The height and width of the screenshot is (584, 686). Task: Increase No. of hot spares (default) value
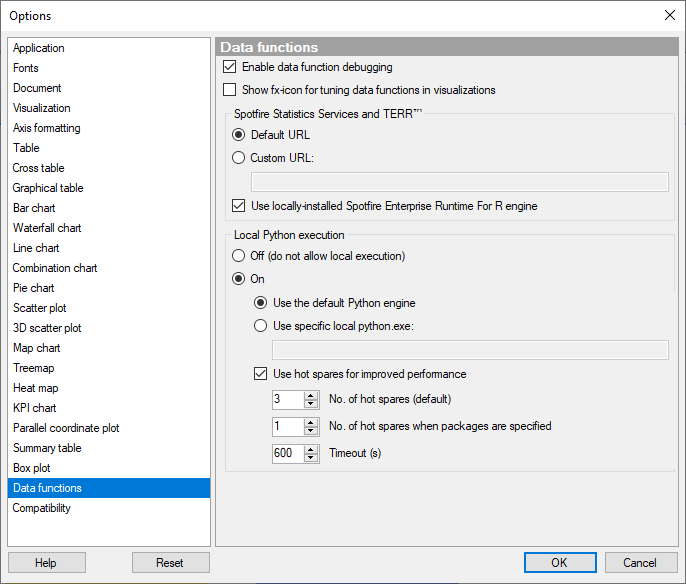[311, 395]
